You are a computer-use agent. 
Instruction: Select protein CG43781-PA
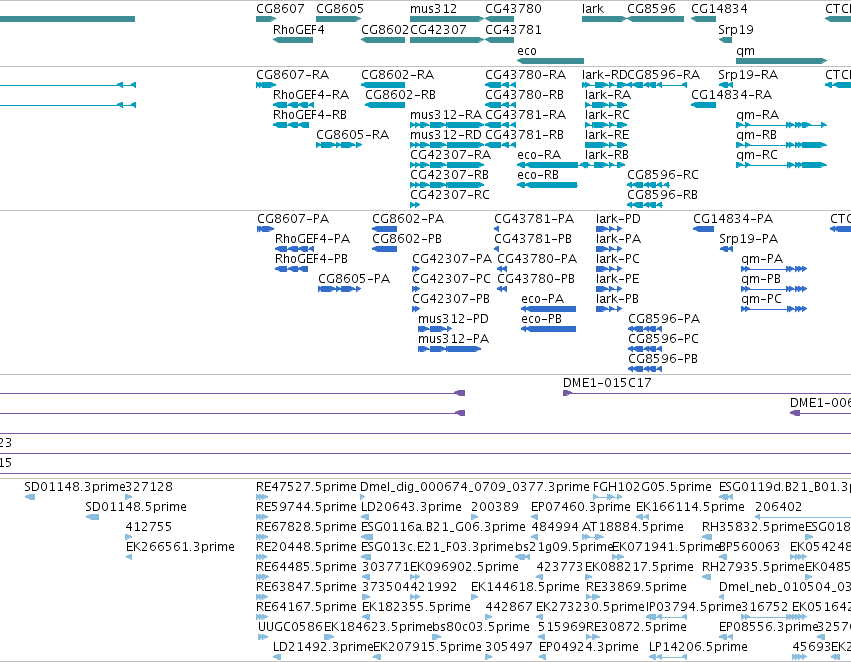pos(534,219)
